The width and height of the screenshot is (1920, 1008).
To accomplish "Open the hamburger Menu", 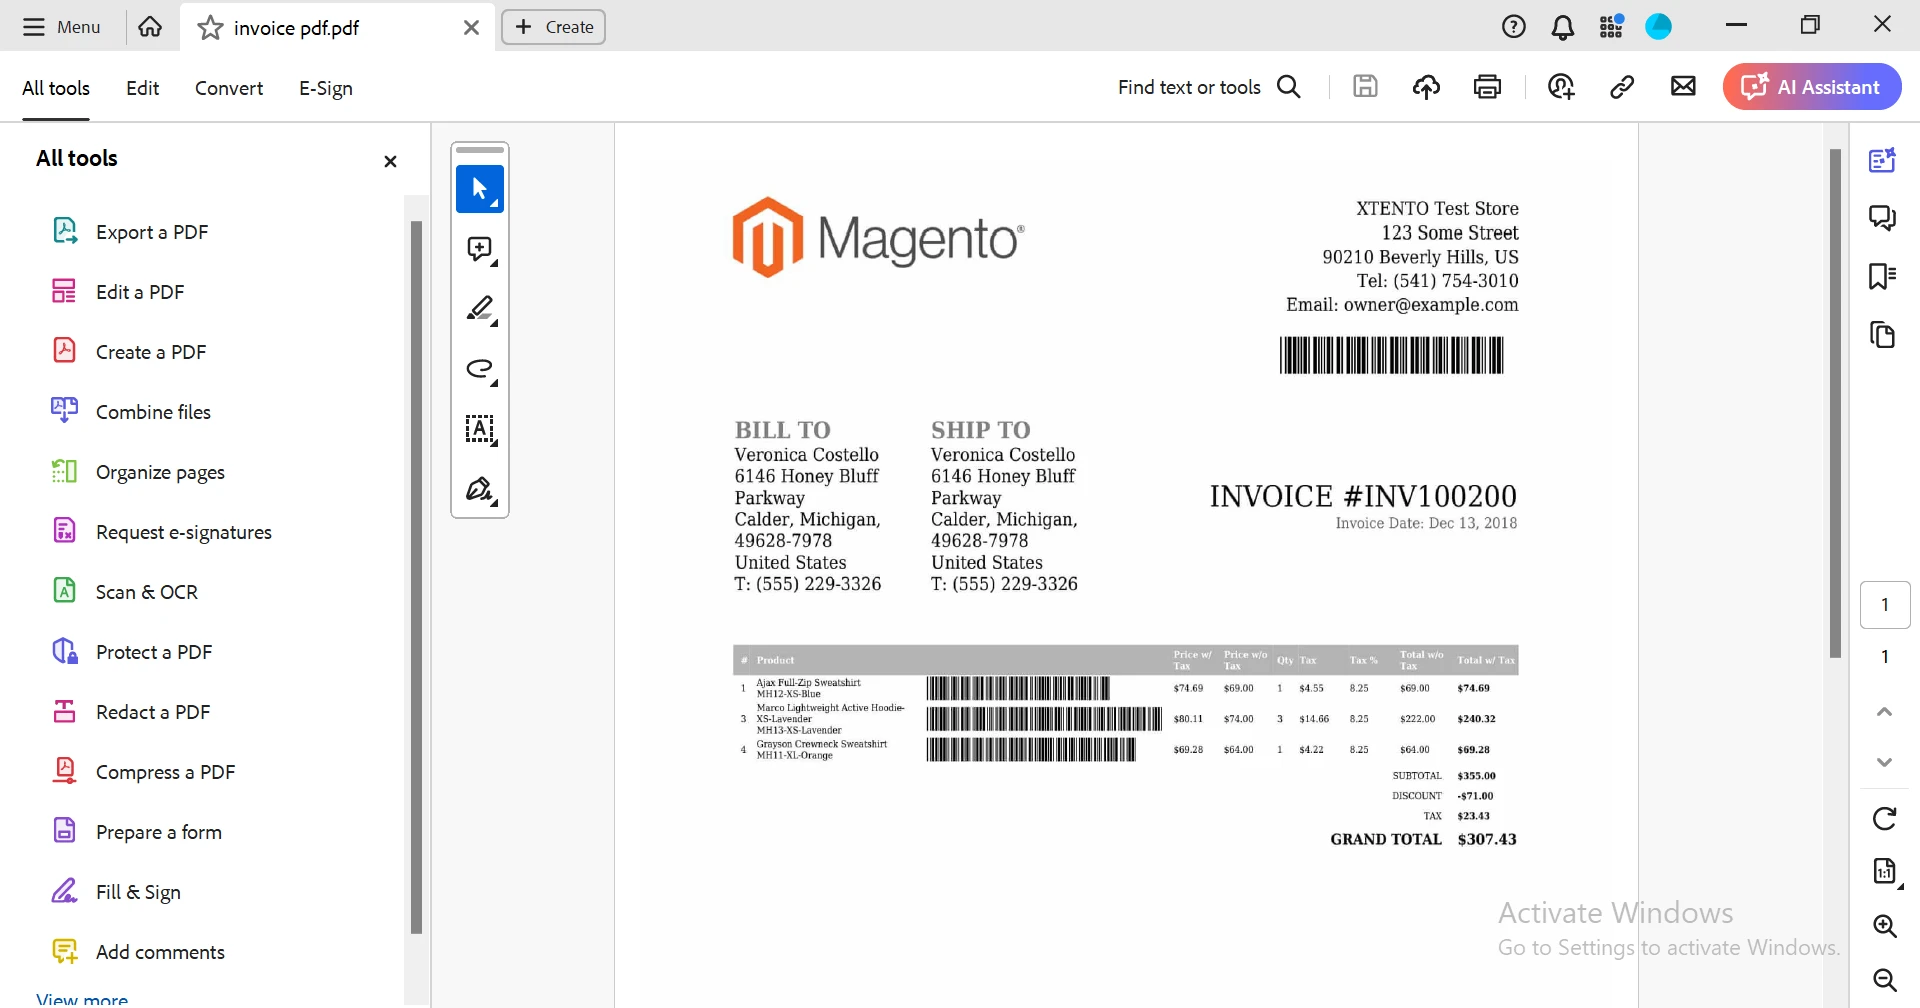I will pyautogui.click(x=62, y=27).
